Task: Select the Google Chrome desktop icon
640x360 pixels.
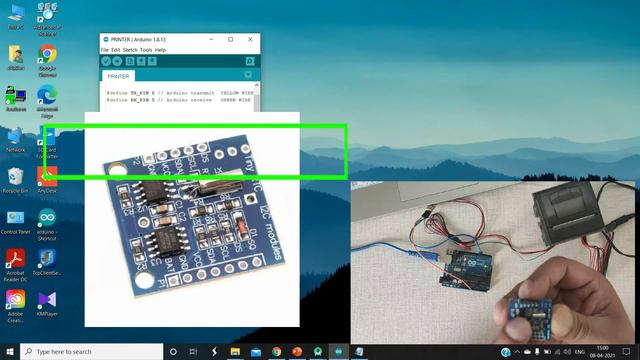Action: click(47, 60)
